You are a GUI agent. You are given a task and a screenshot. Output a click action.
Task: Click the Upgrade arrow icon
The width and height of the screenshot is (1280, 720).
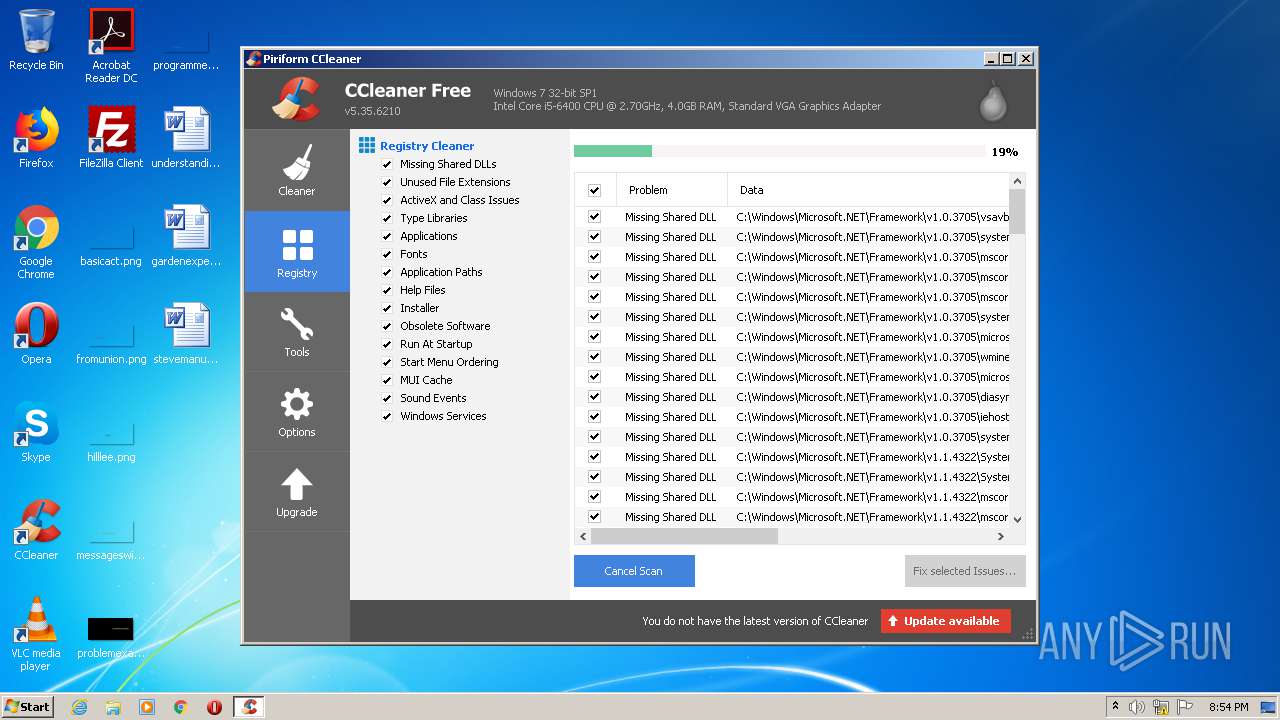point(296,485)
